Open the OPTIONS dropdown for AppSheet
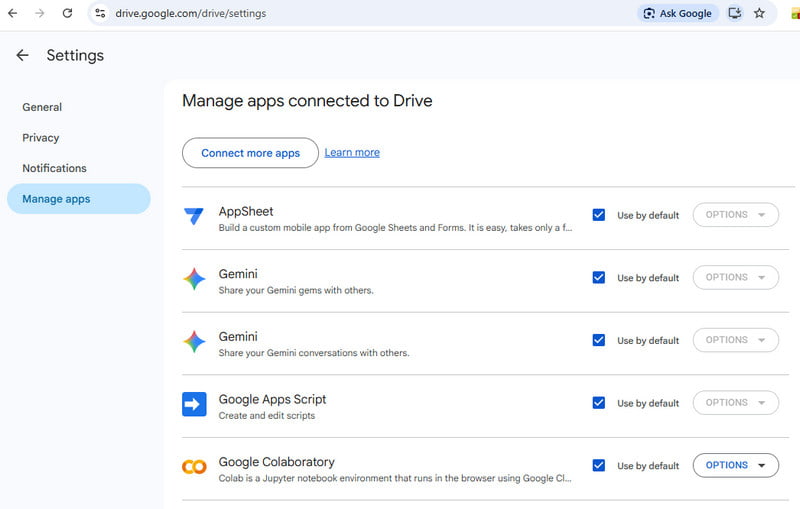Screen dimensions: 800x509 coord(736,215)
